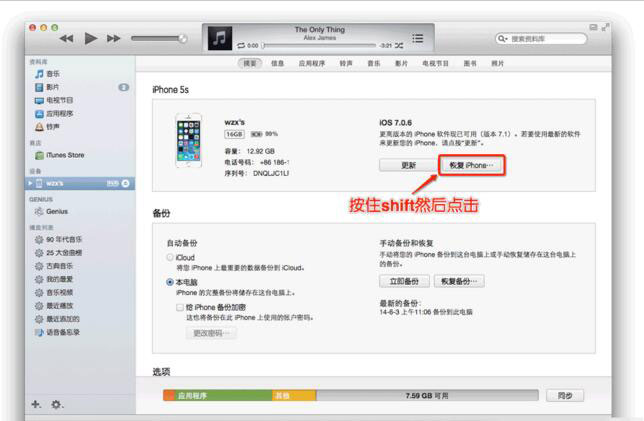644x421 pixels.
Task: Open the 语音备忘录 voice memos playlist
Action: point(57,332)
